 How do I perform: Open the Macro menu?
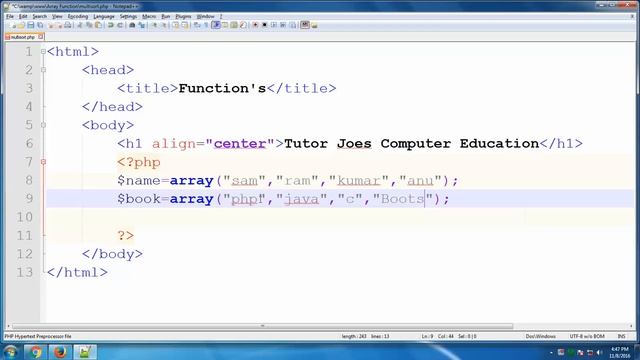pyautogui.click(x=149, y=16)
